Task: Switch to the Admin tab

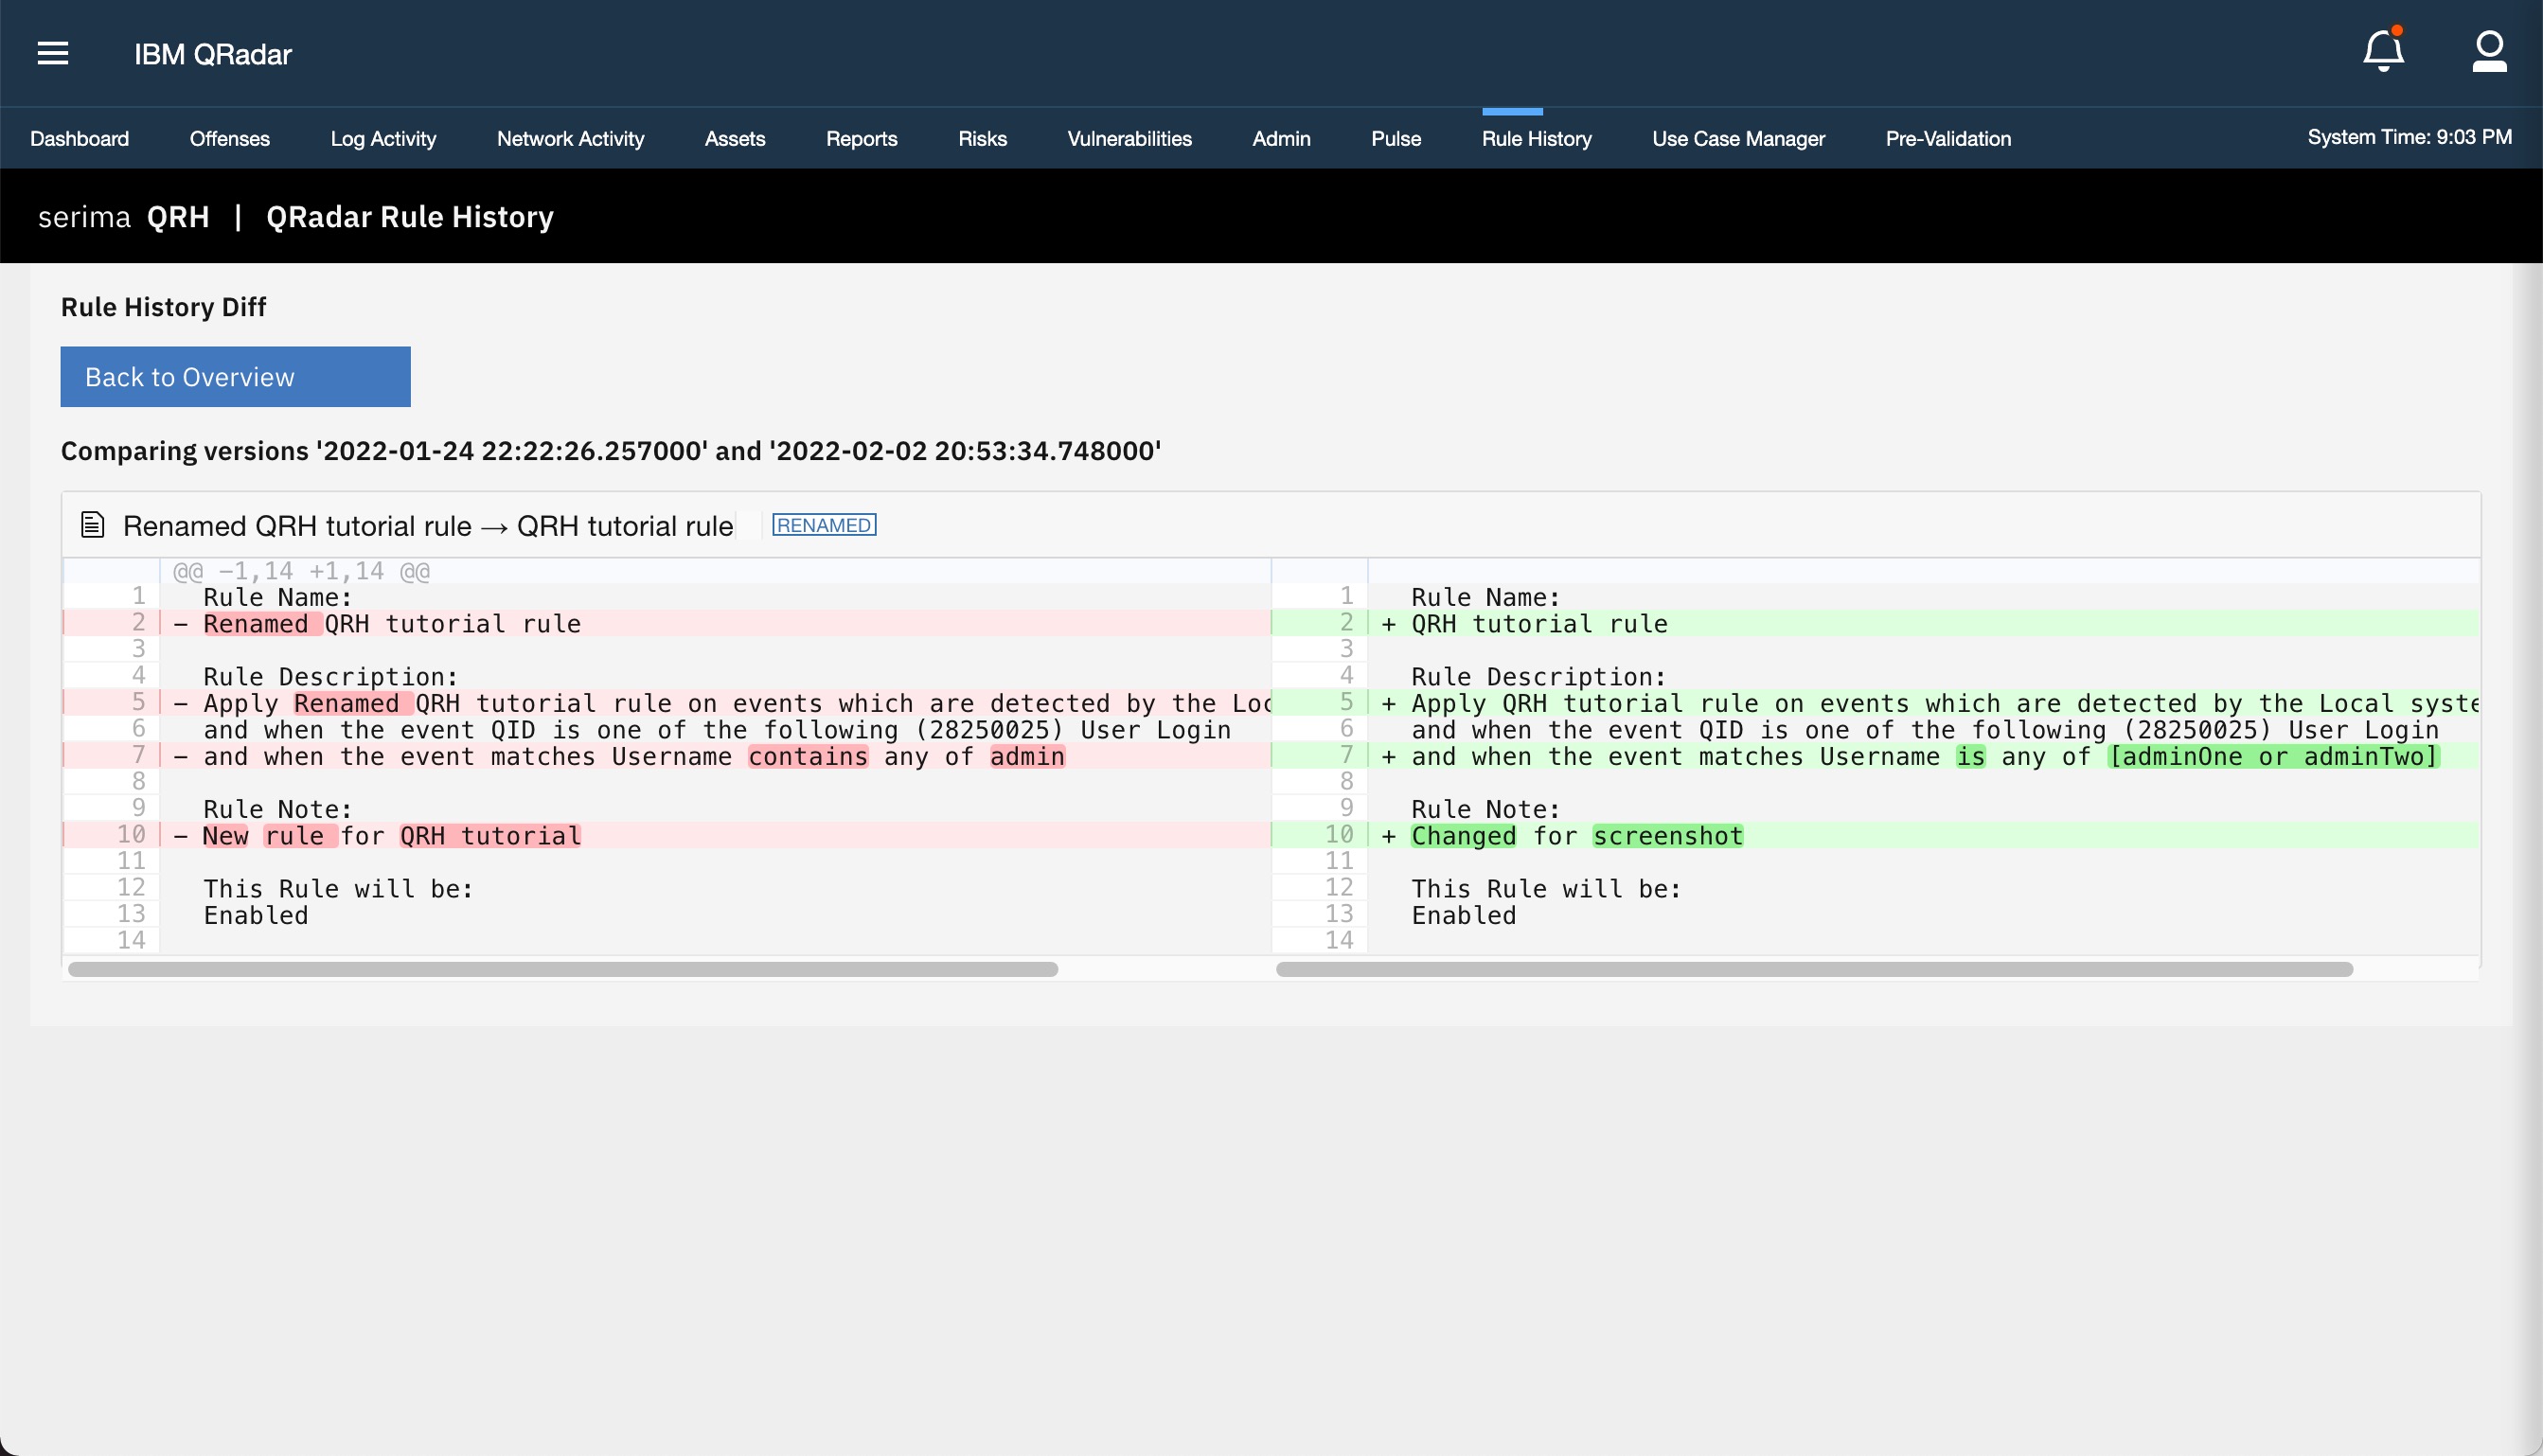Action: 1281,138
